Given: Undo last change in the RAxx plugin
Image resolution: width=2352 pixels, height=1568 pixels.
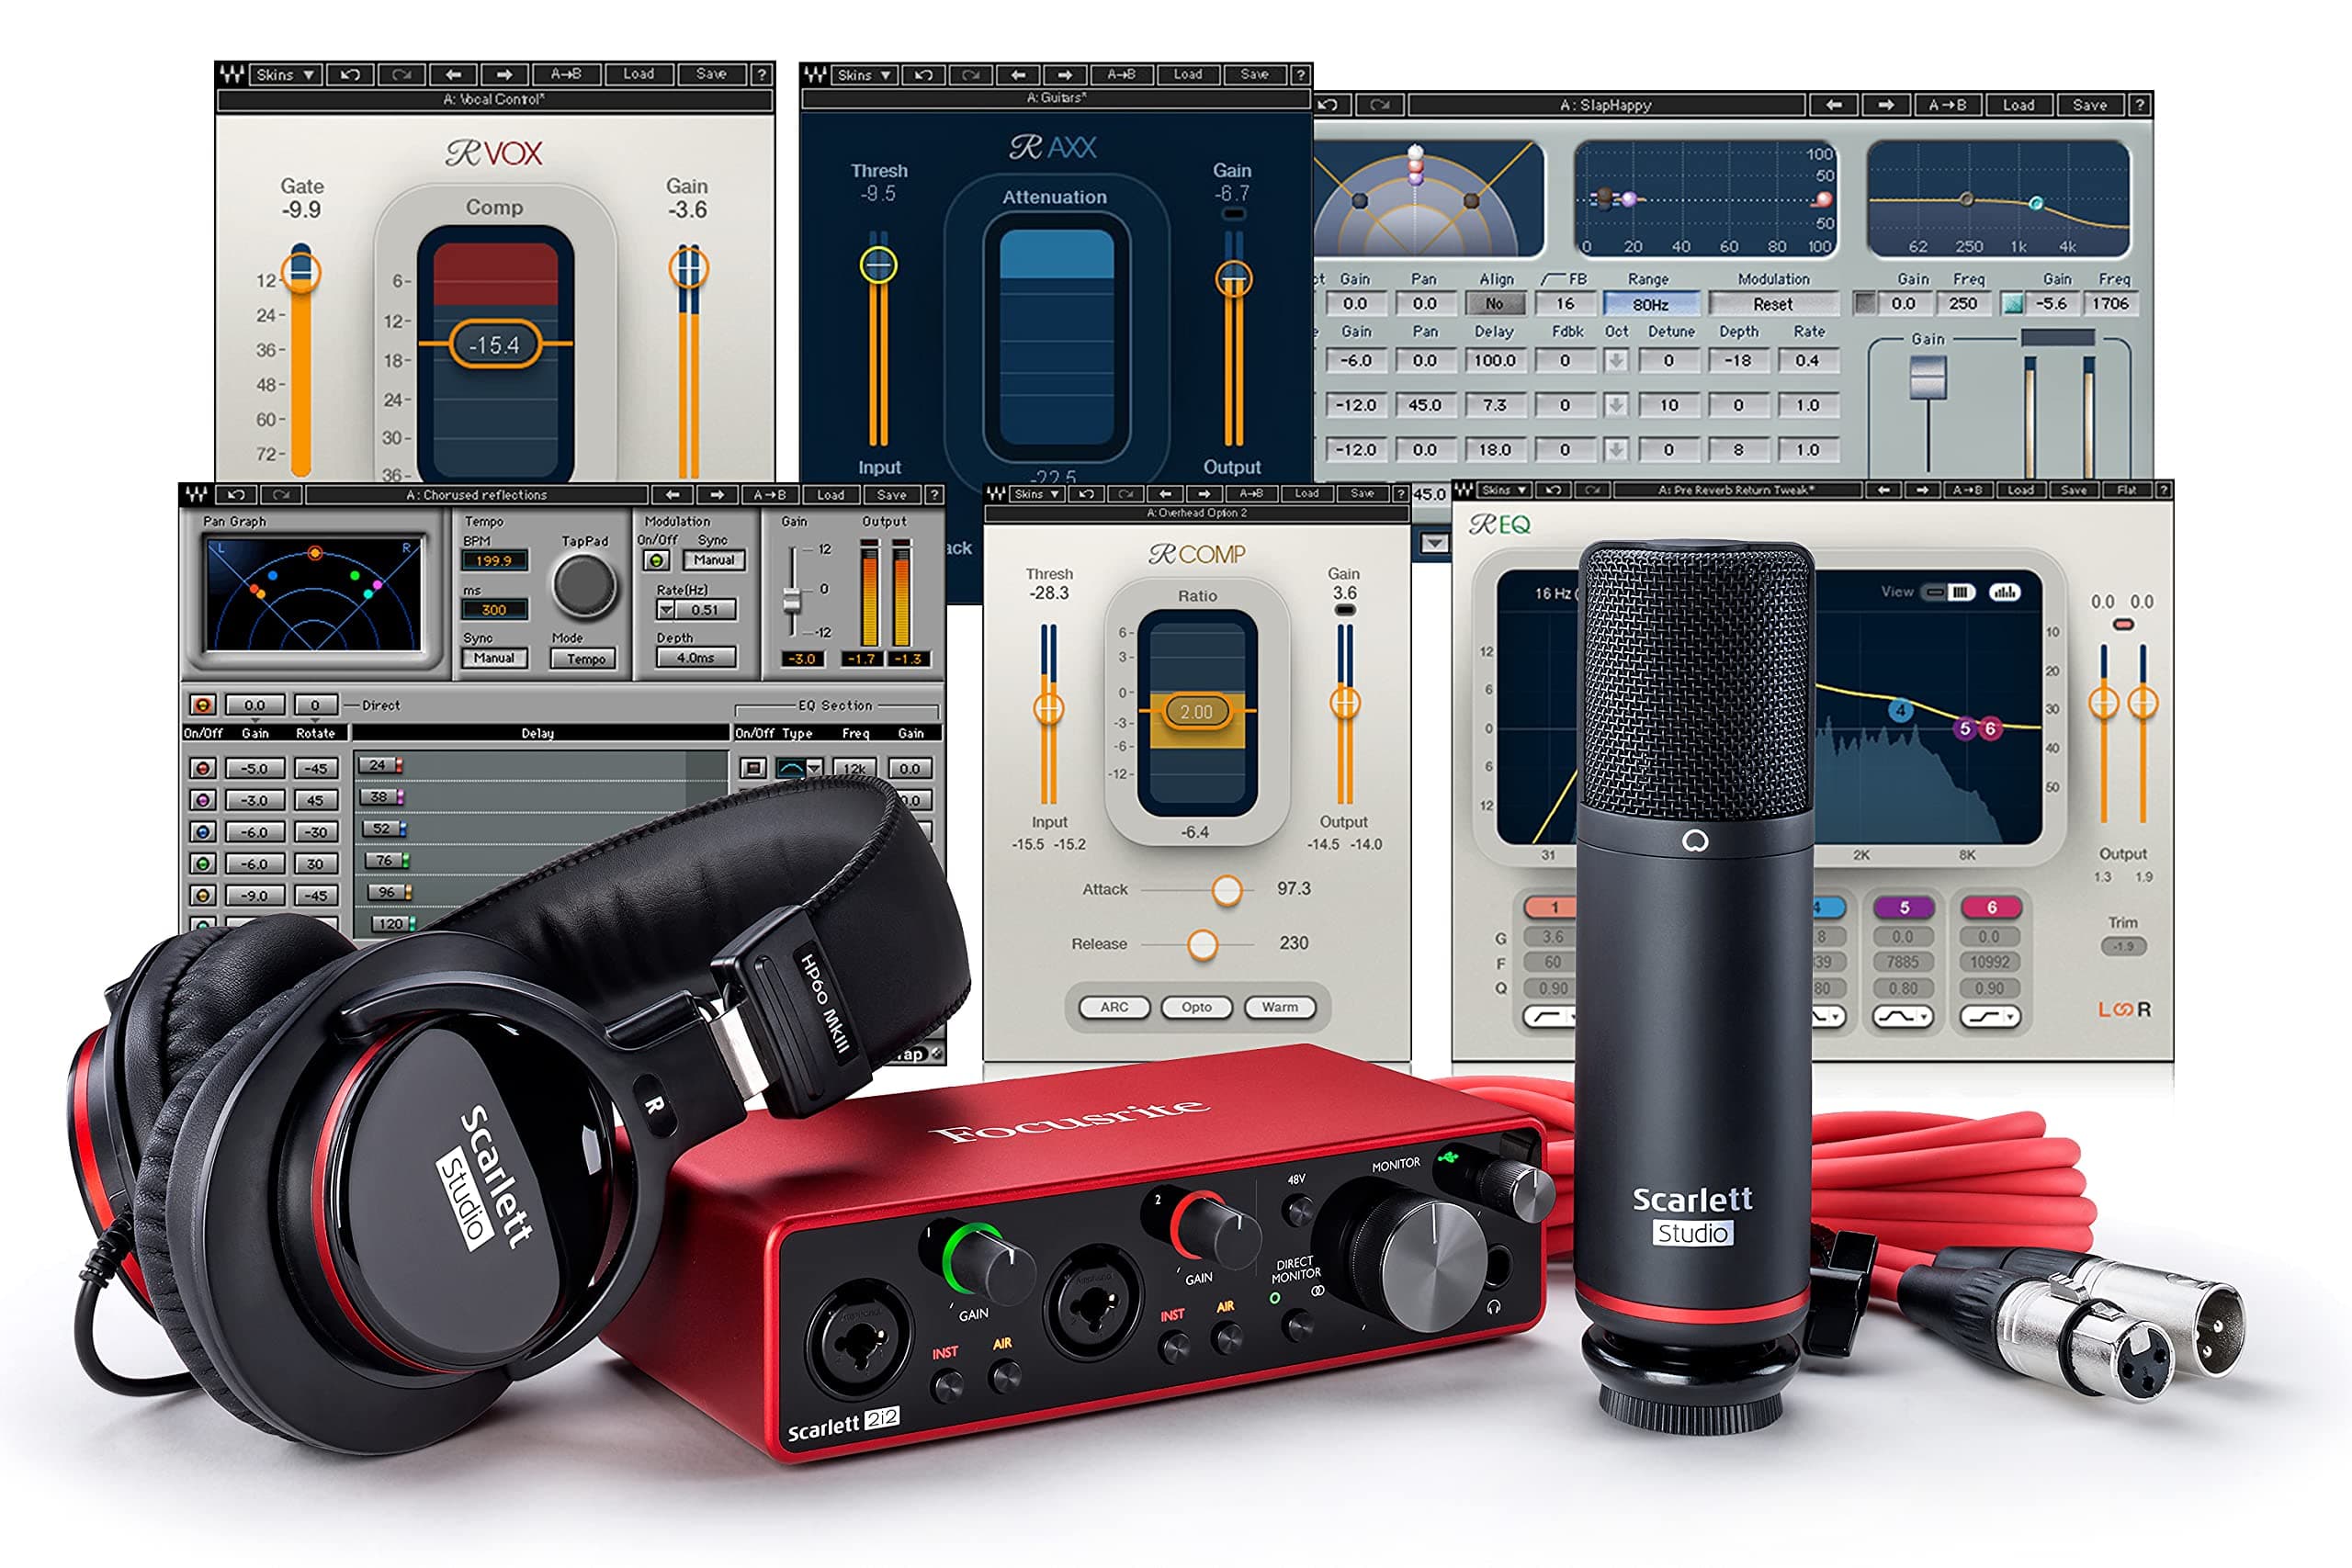Looking at the screenshot, I should 924,76.
